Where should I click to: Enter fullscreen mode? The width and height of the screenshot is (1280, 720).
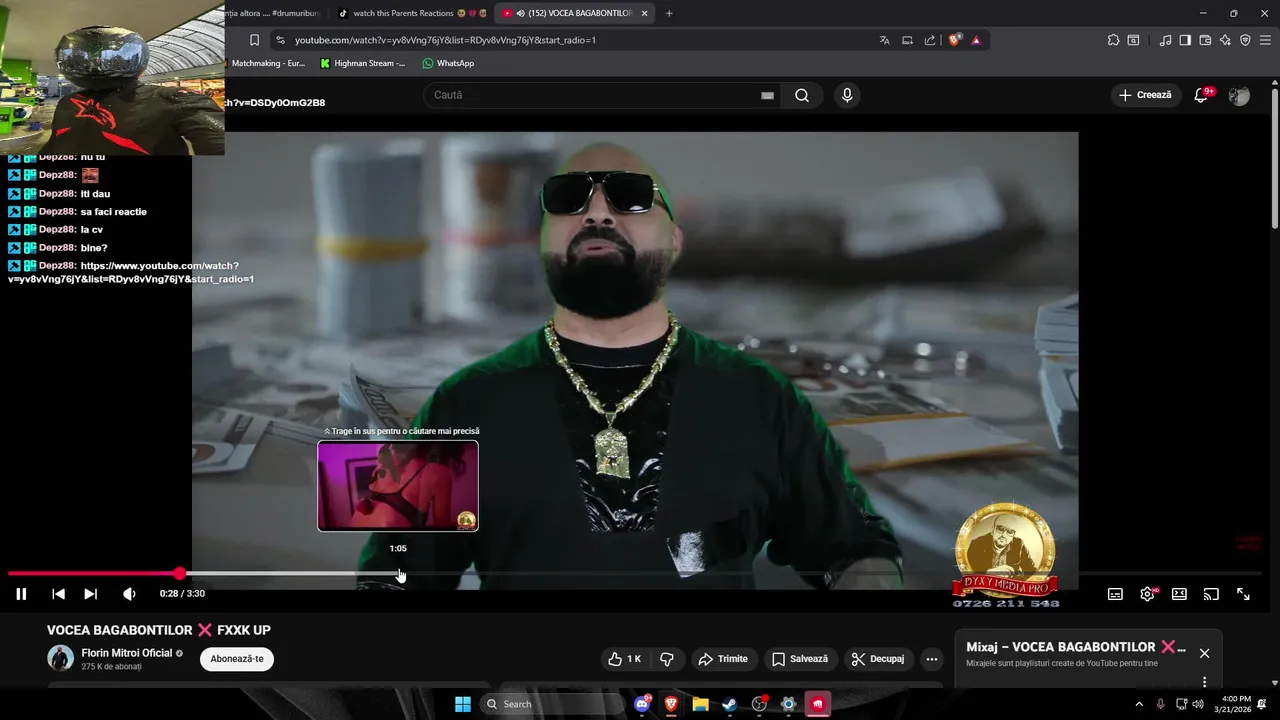[x=1243, y=594]
